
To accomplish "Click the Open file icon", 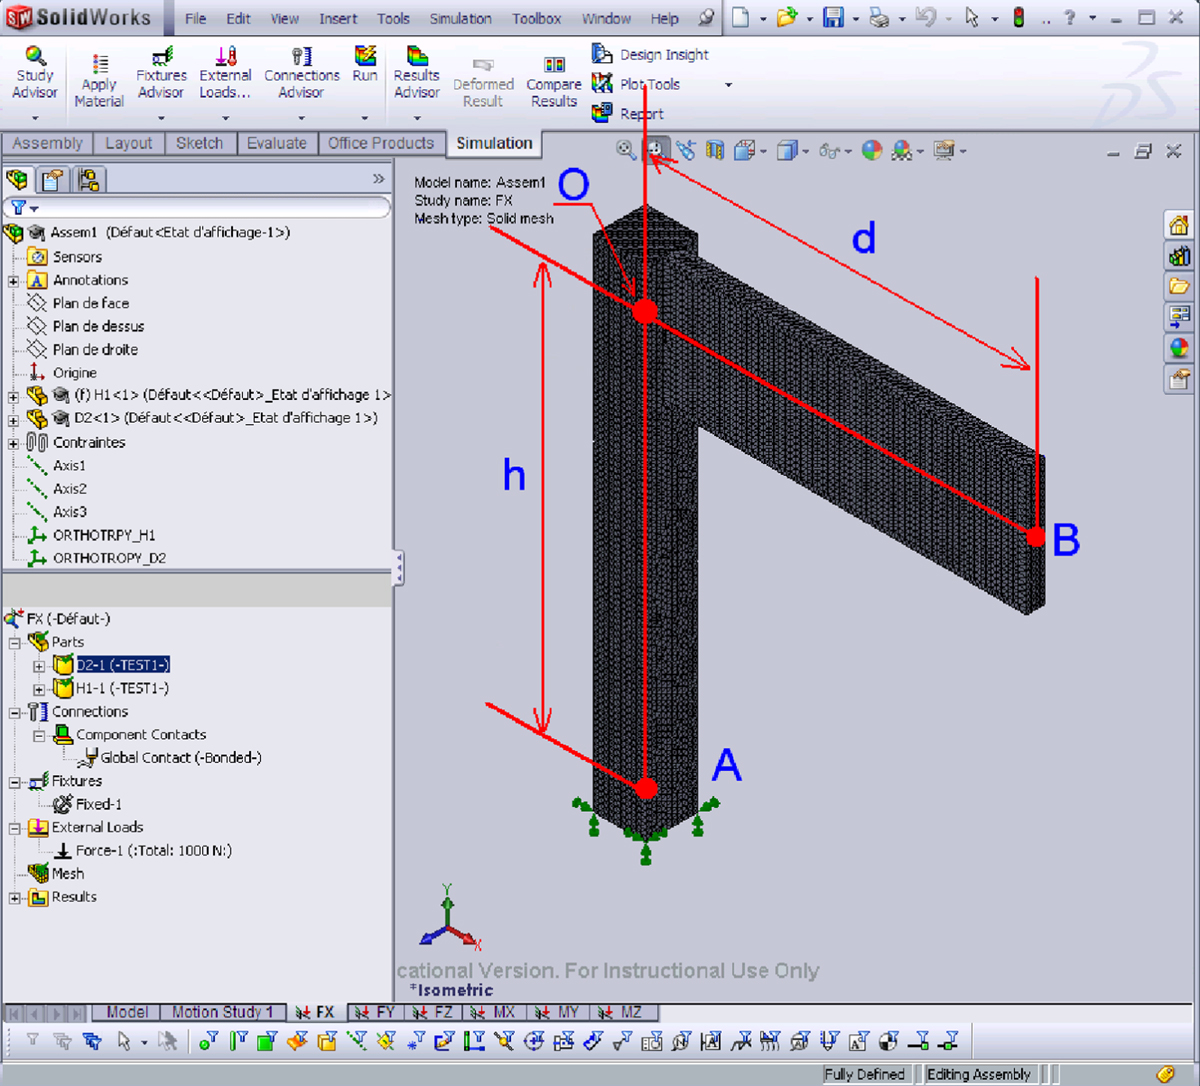I will pos(788,17).
